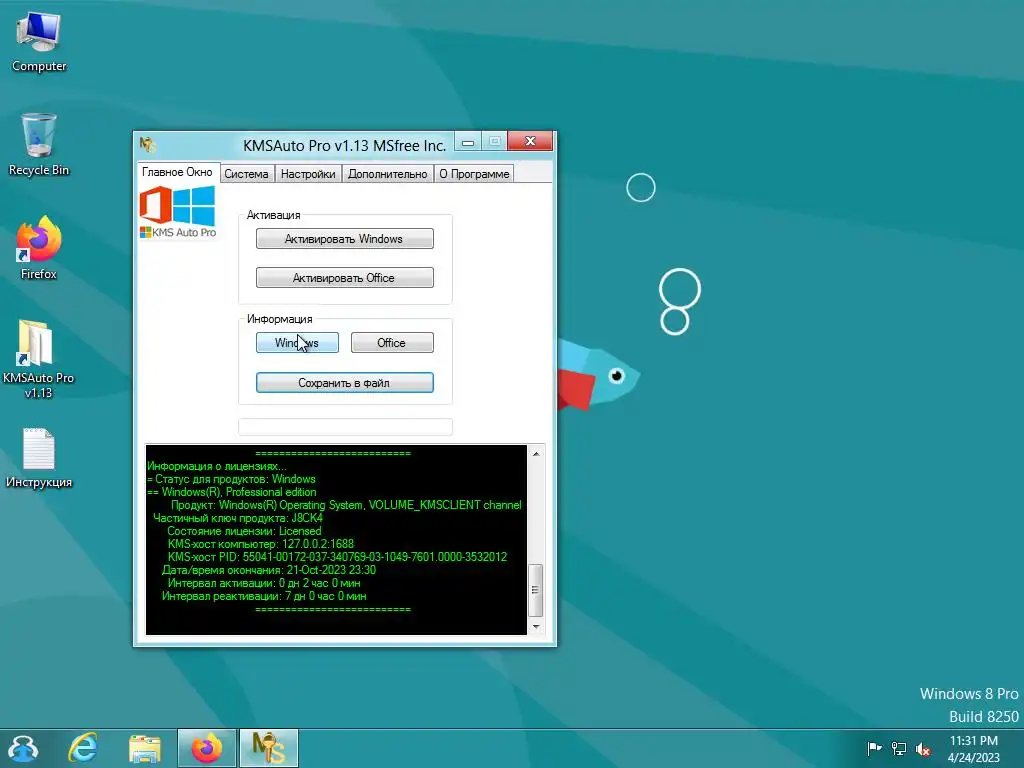Select the Firefox desktop shortcut
The image size is (1024, 768).
pos(39,248)
